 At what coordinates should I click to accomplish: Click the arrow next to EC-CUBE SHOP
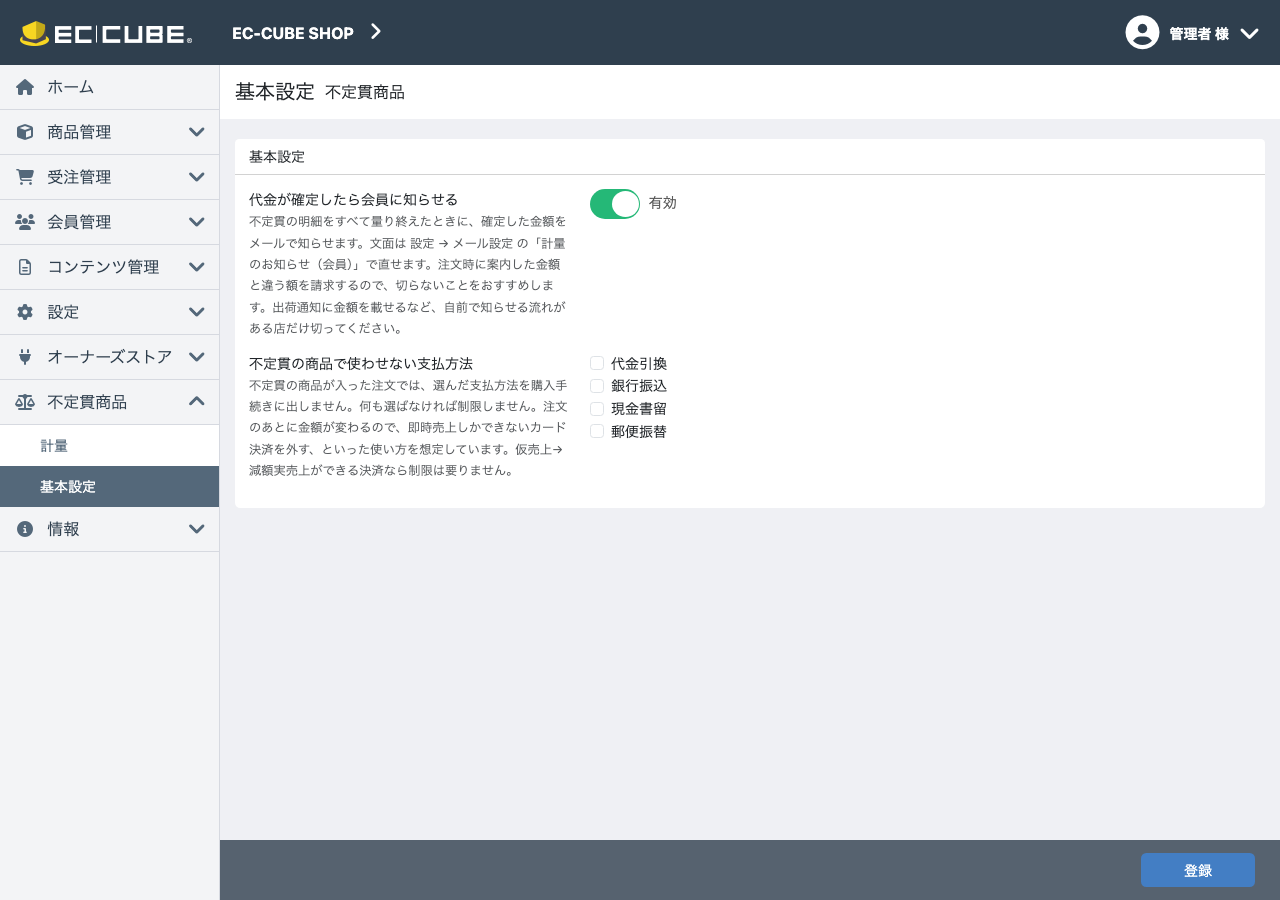376,32
